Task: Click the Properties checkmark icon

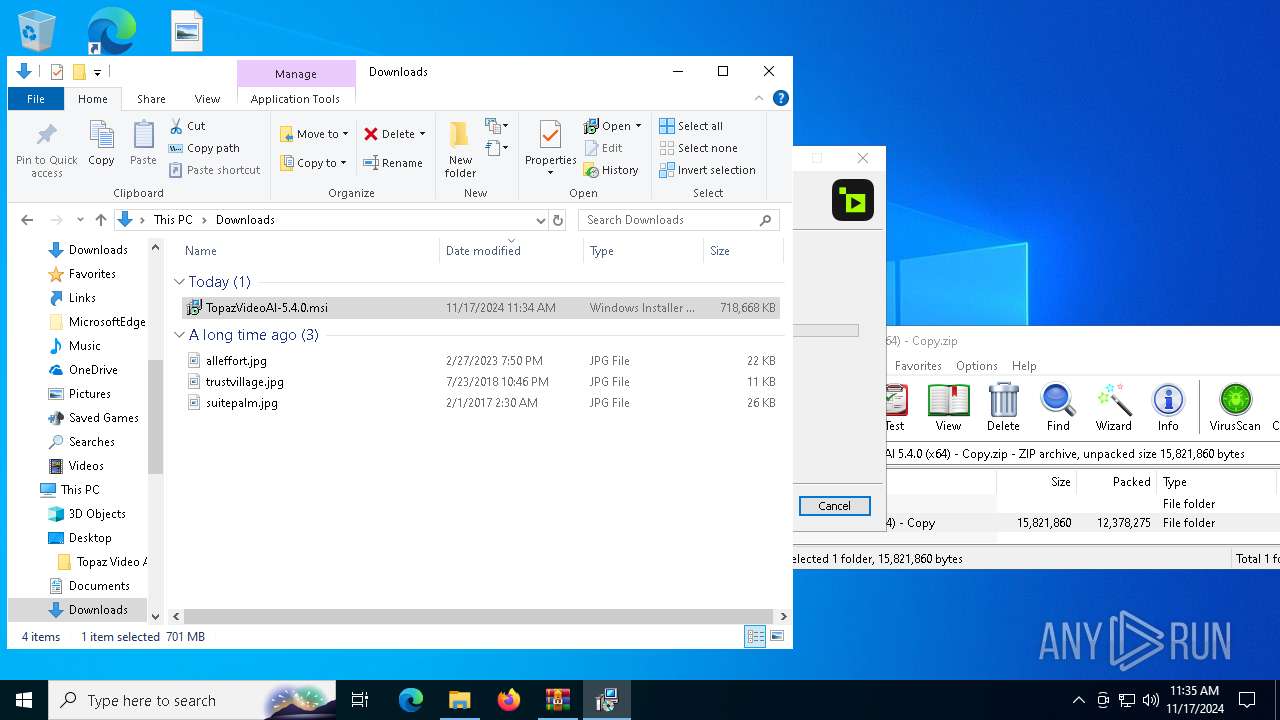Action: (x=550, y=135)
